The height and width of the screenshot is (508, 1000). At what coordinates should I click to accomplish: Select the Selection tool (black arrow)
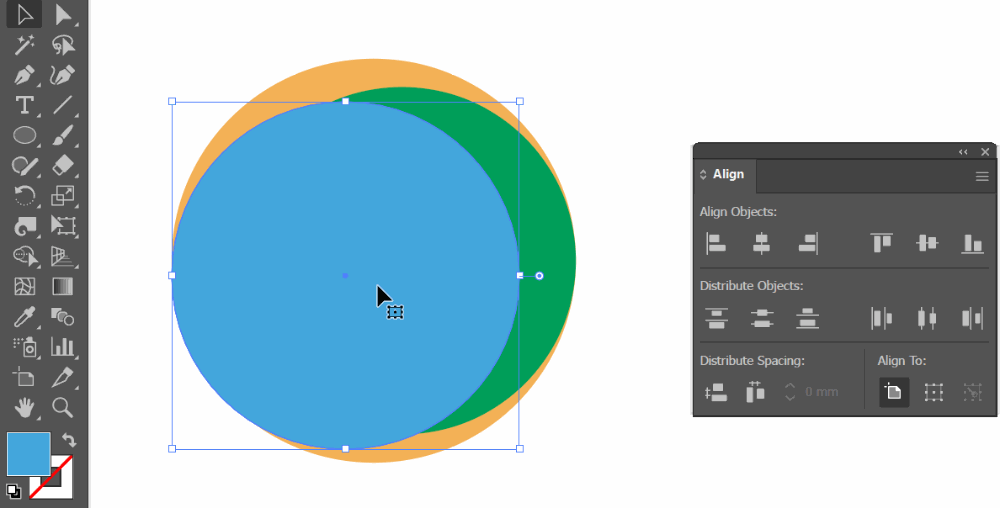pyautogui.click(x=24, y=15)
